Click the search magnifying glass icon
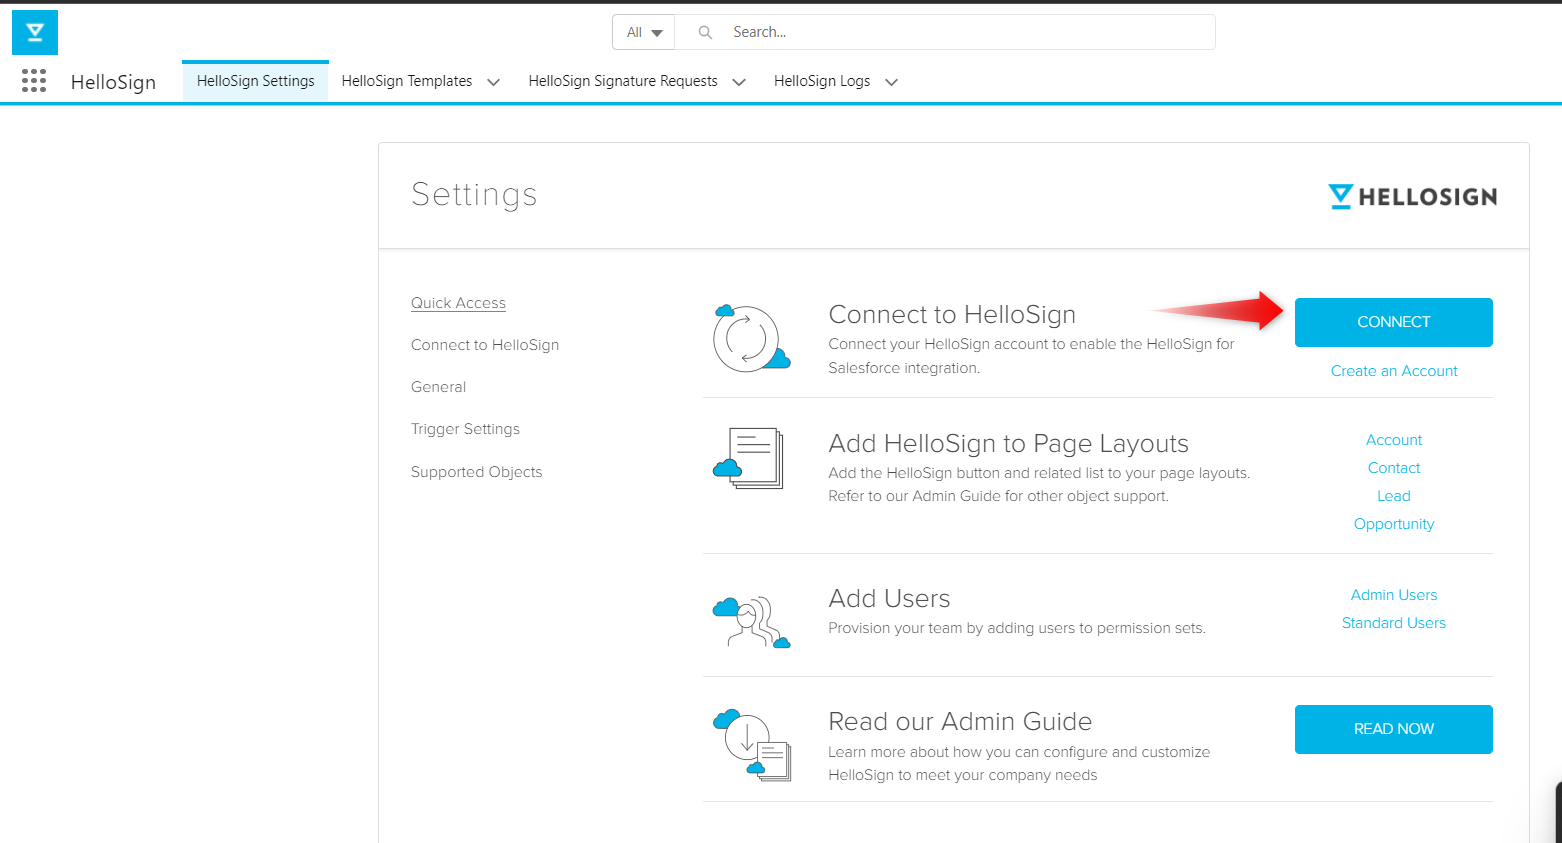The image size is (1562, 843). tap(704, 32)
